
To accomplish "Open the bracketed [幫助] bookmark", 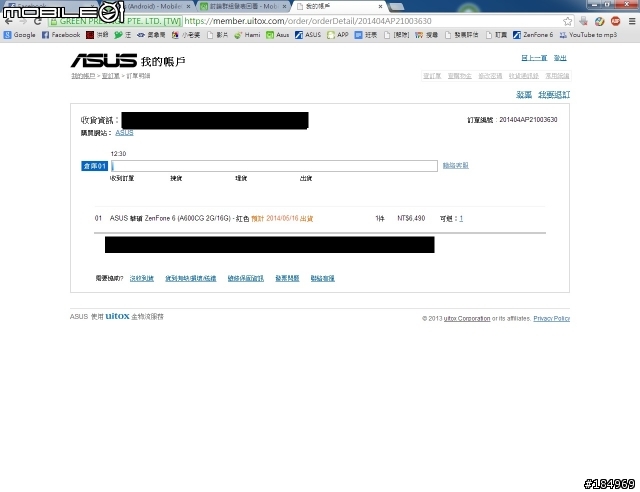I will pyautogui.click(x=397, y=35).
